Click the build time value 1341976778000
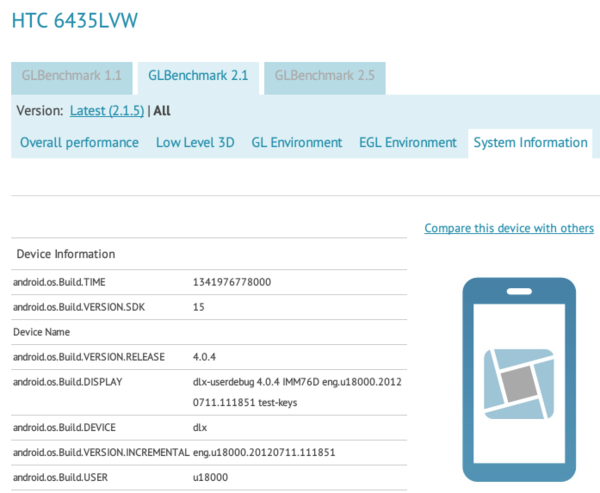This screenshot has width=600, height=493. (231, 282)
